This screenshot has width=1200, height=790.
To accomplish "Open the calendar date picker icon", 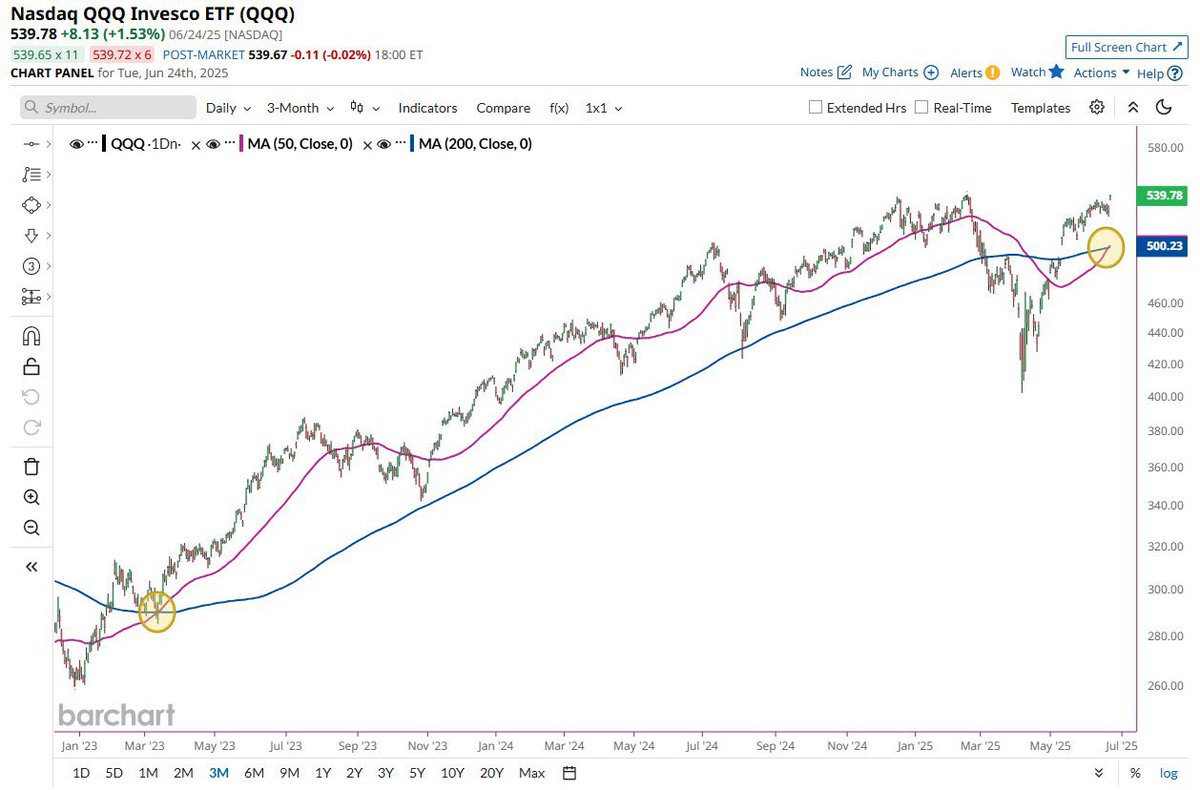I will pyautogui.click(x=567, y=772).
